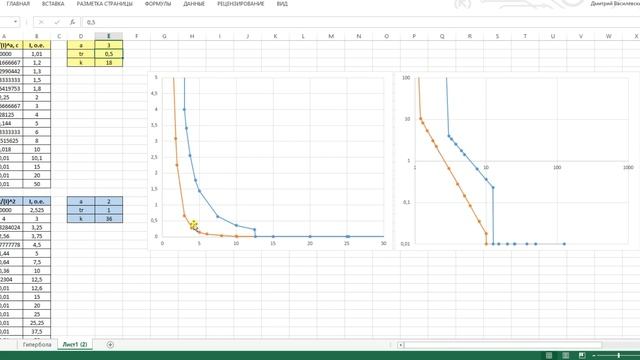Image resolution: width=640 pixels, height=360 pixels.
Task: Select column K header
Action: click(275, 36)
